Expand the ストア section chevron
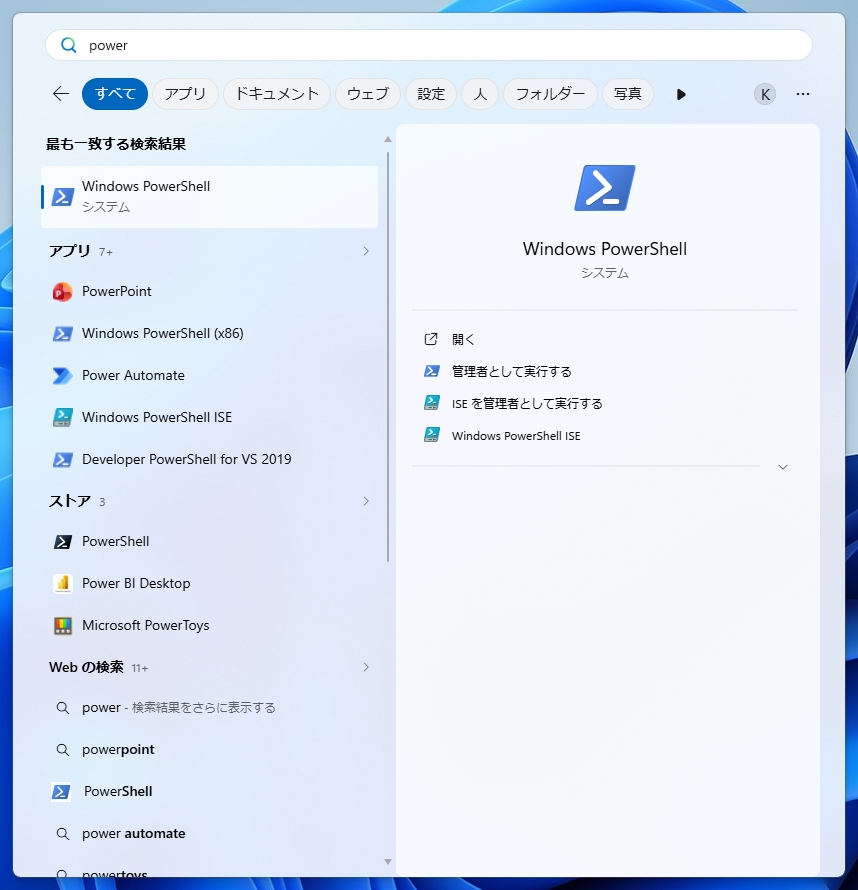The width and height of the screenshot is (858, 890). click(366, 501)
